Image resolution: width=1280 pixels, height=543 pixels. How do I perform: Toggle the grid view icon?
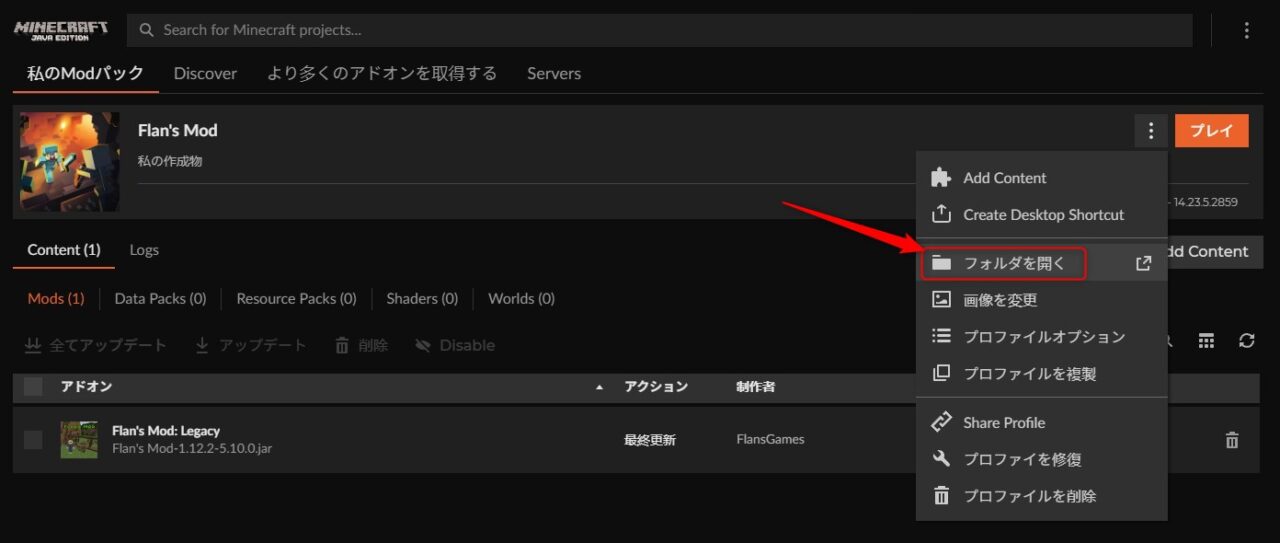(1207, 341)
